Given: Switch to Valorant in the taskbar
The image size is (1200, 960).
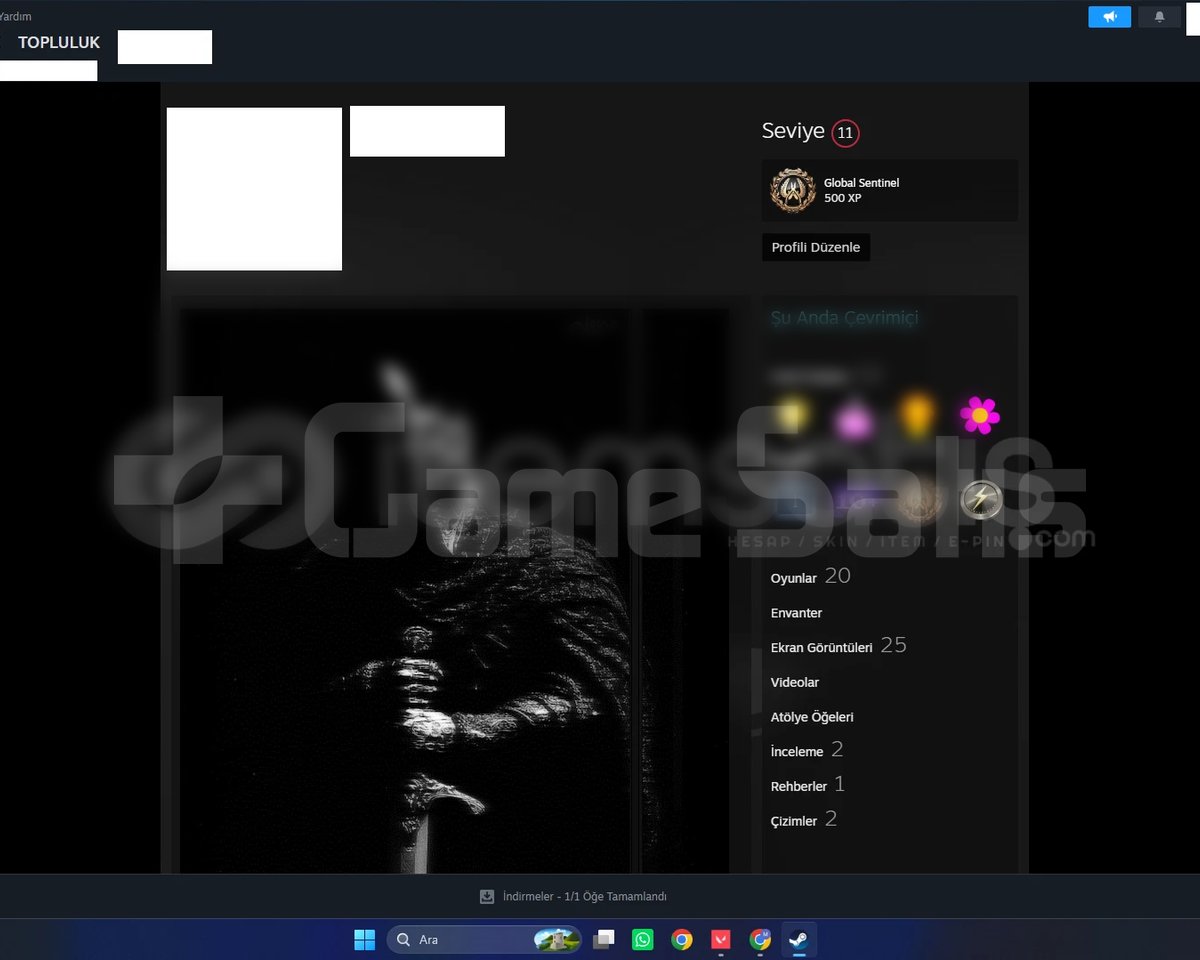Looking at the screenshot, I should point(721,940).
